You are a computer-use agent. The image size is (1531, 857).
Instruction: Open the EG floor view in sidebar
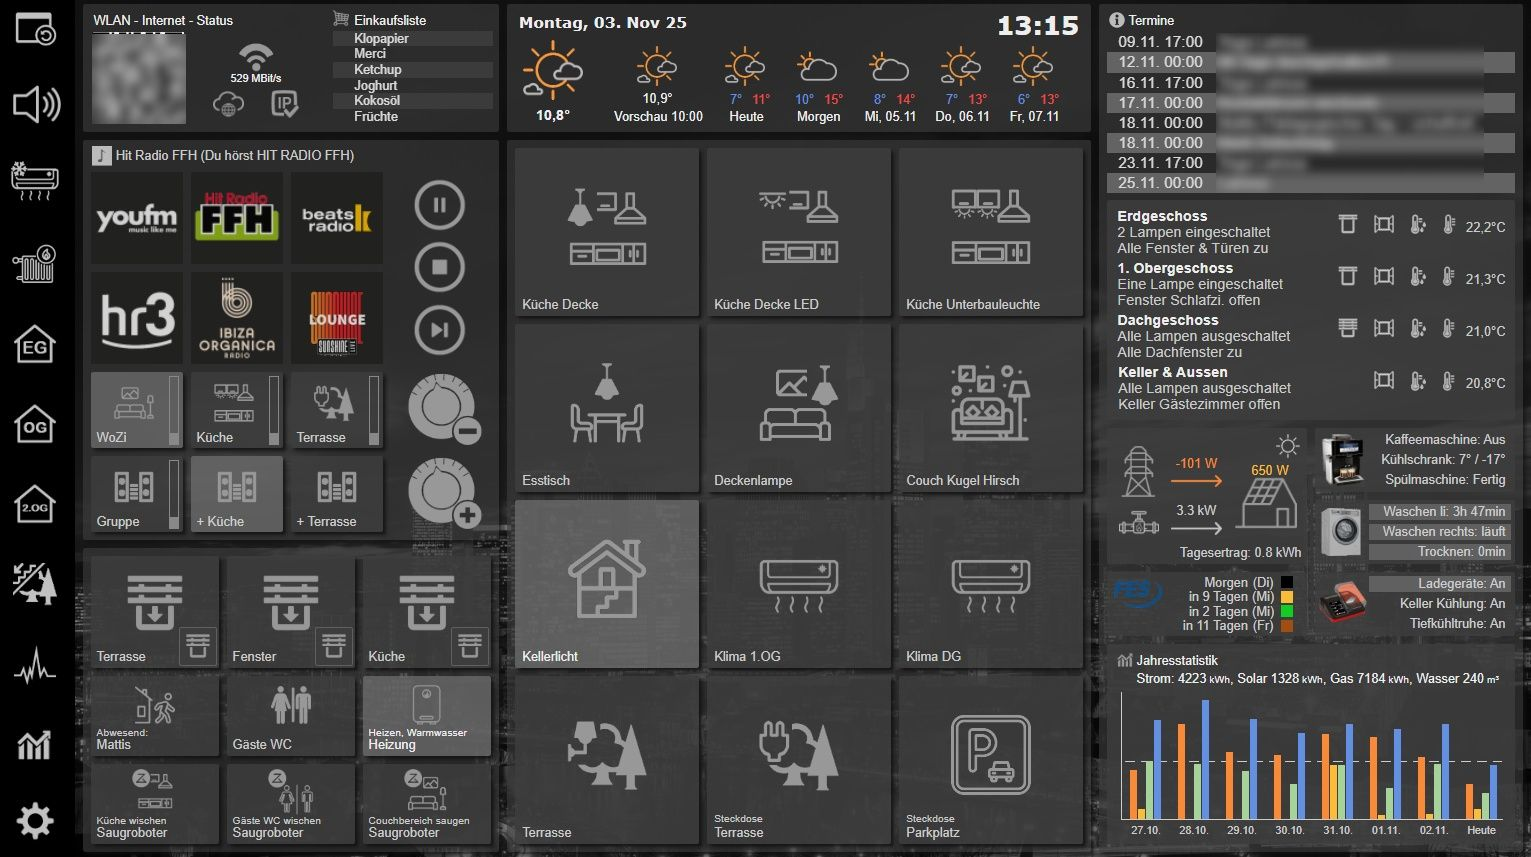[x=35, y=346]
